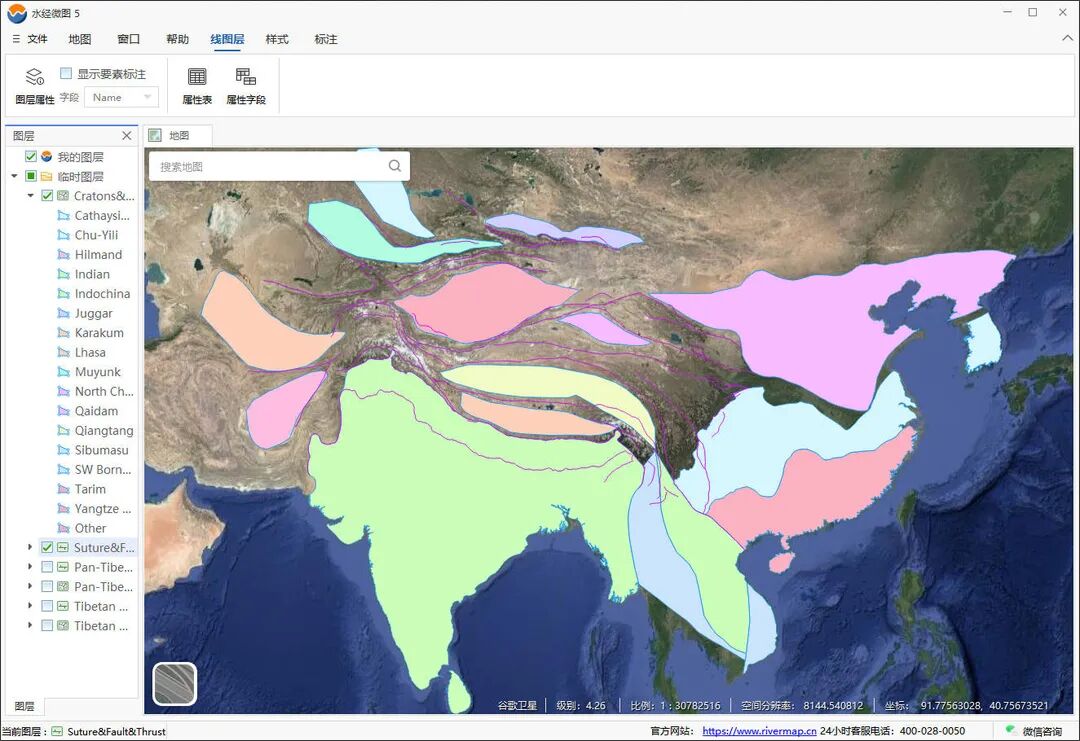Expand the second Pan-Tibe... layer node
The width and height of the screenshot is (1080, 741).
tap(30, 587)
